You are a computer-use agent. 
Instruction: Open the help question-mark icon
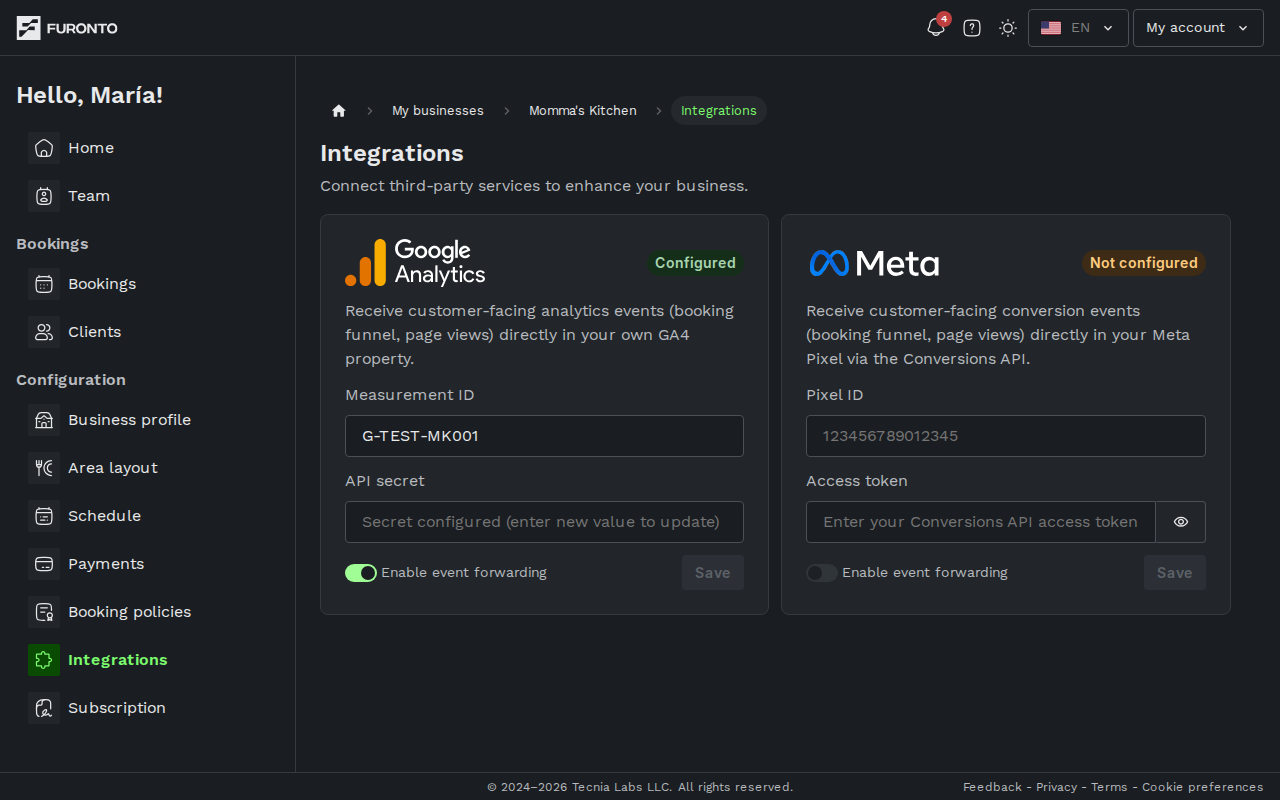pos(972,28)
